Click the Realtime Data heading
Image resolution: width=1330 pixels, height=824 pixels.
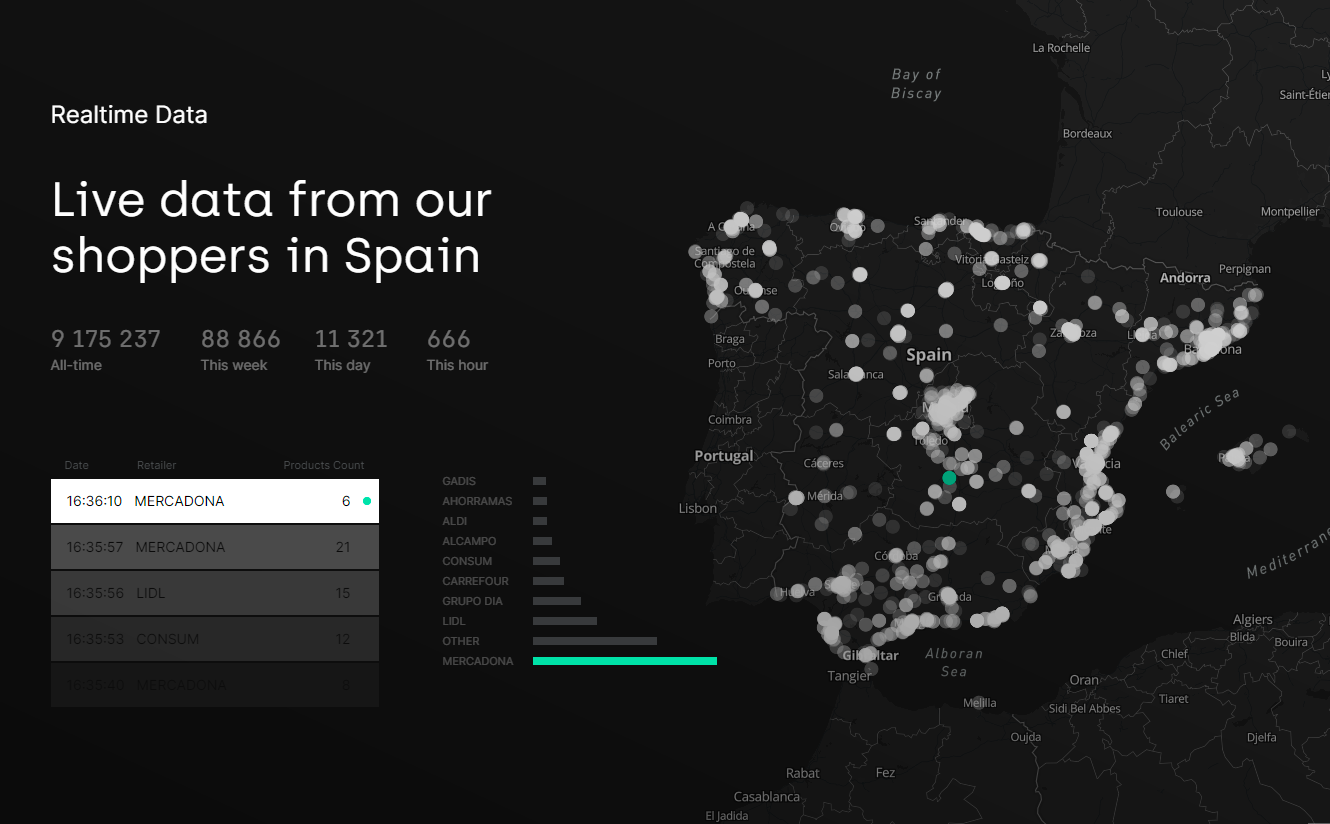point(129,115)
